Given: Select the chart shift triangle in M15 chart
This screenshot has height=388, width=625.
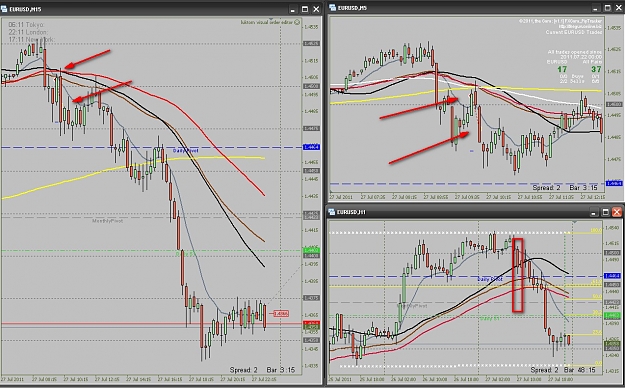Looking at the screenshot, I should pyautogui.click(x=271, y=19).
